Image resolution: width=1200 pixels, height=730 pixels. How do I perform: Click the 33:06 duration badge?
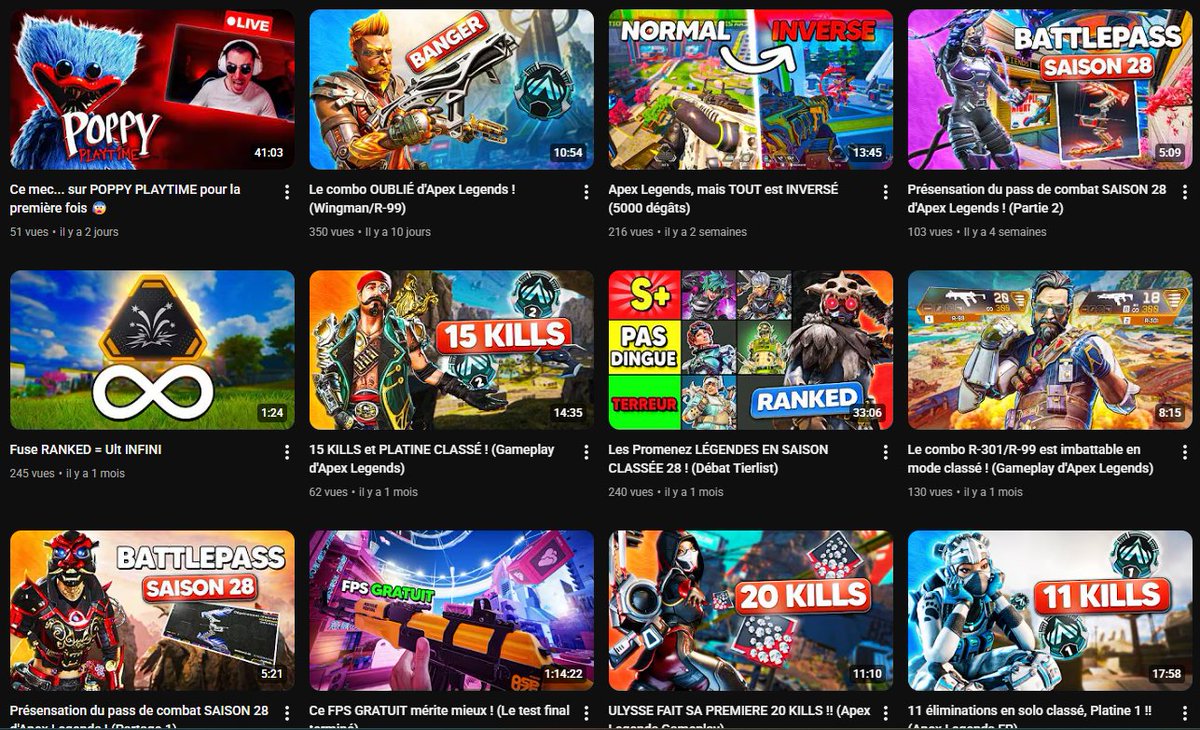[867, 413]
